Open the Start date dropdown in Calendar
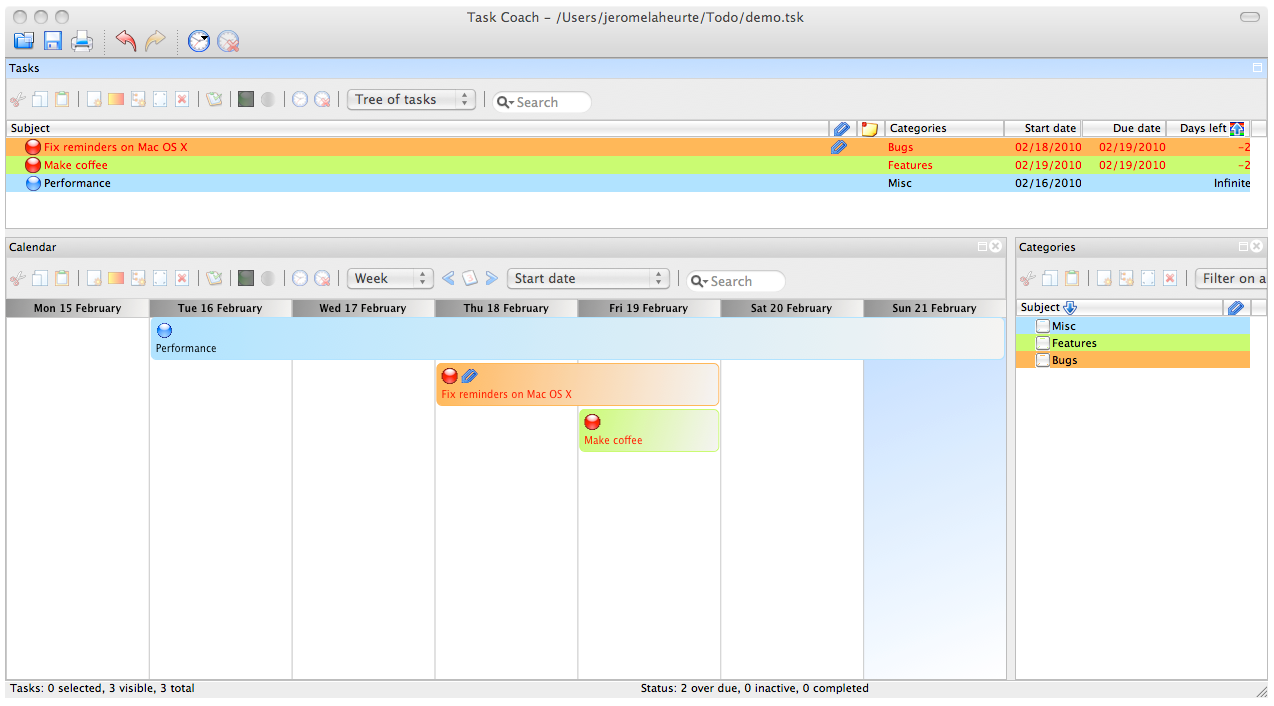 (x=588, y=279)
